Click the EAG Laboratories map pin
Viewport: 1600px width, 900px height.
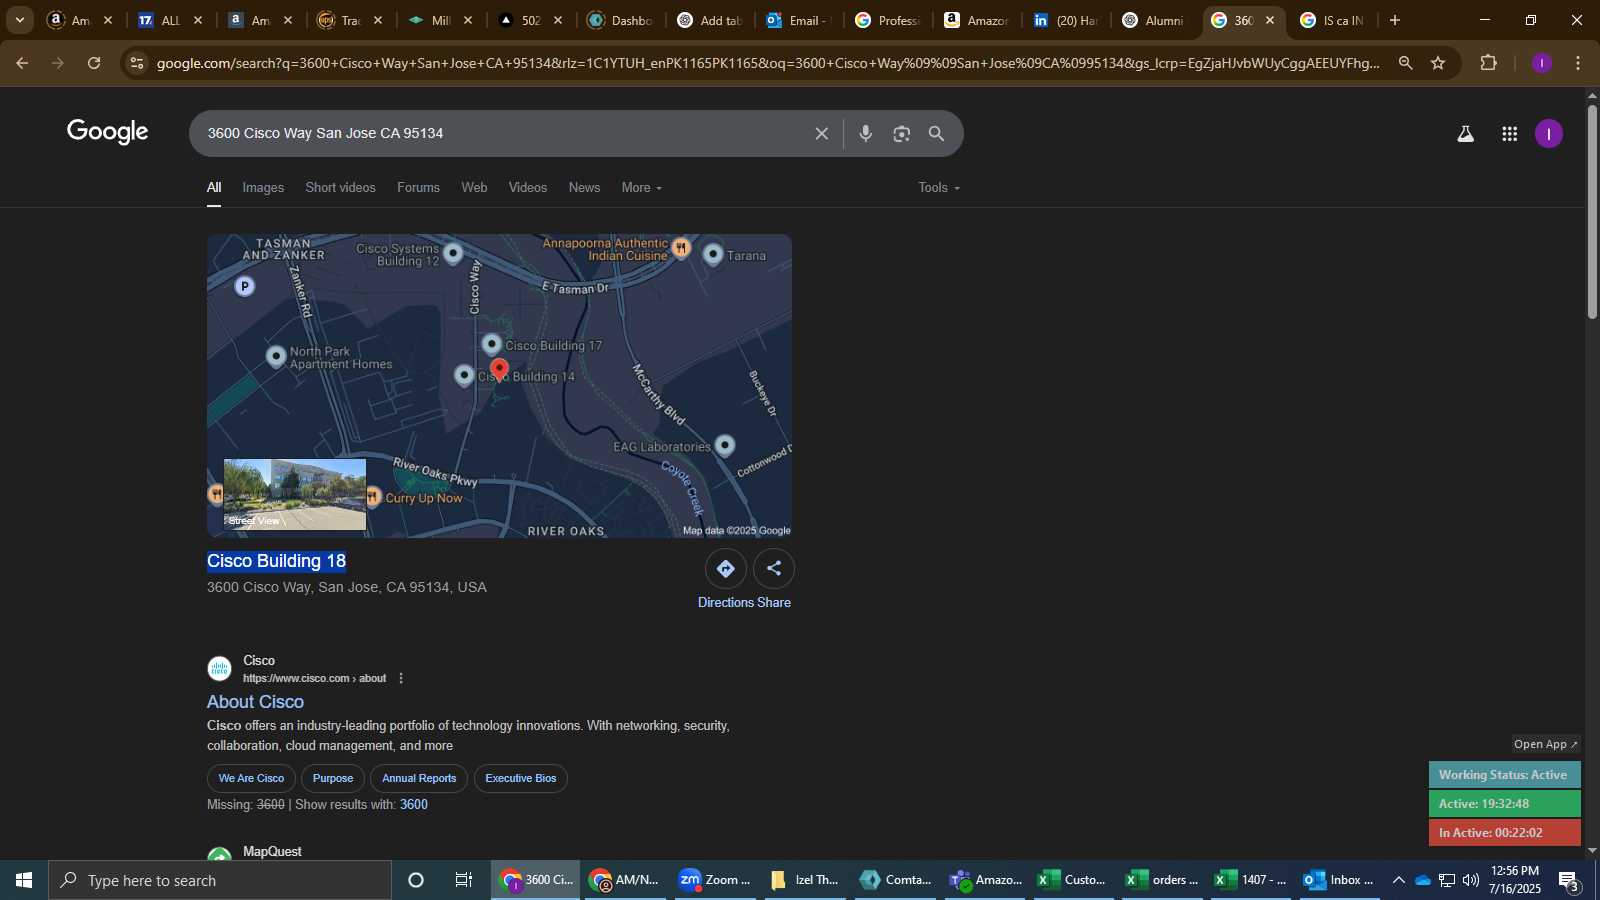(725, 445)
